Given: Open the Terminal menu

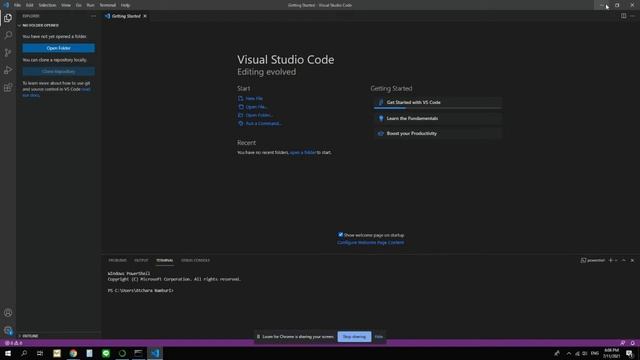Looking at the screenshot, I should 108,5.
